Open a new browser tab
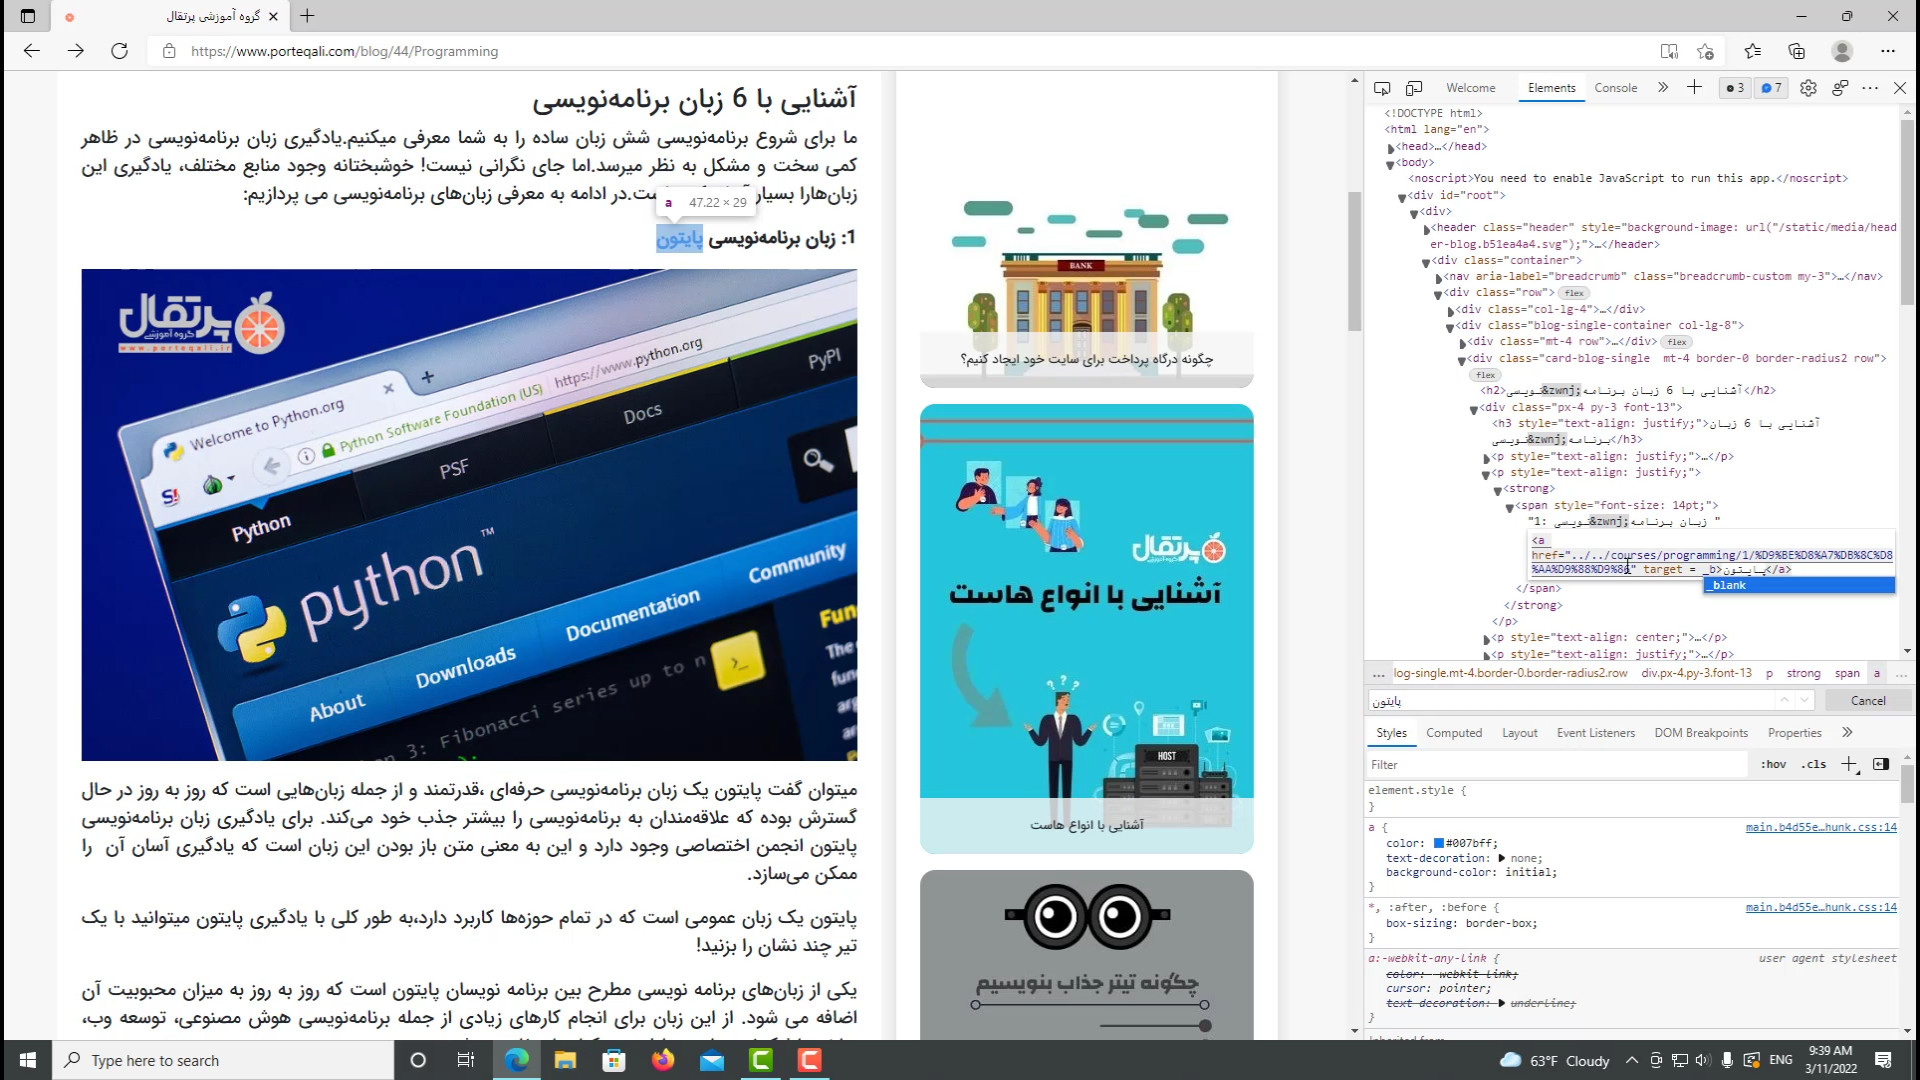 [307, 16]
